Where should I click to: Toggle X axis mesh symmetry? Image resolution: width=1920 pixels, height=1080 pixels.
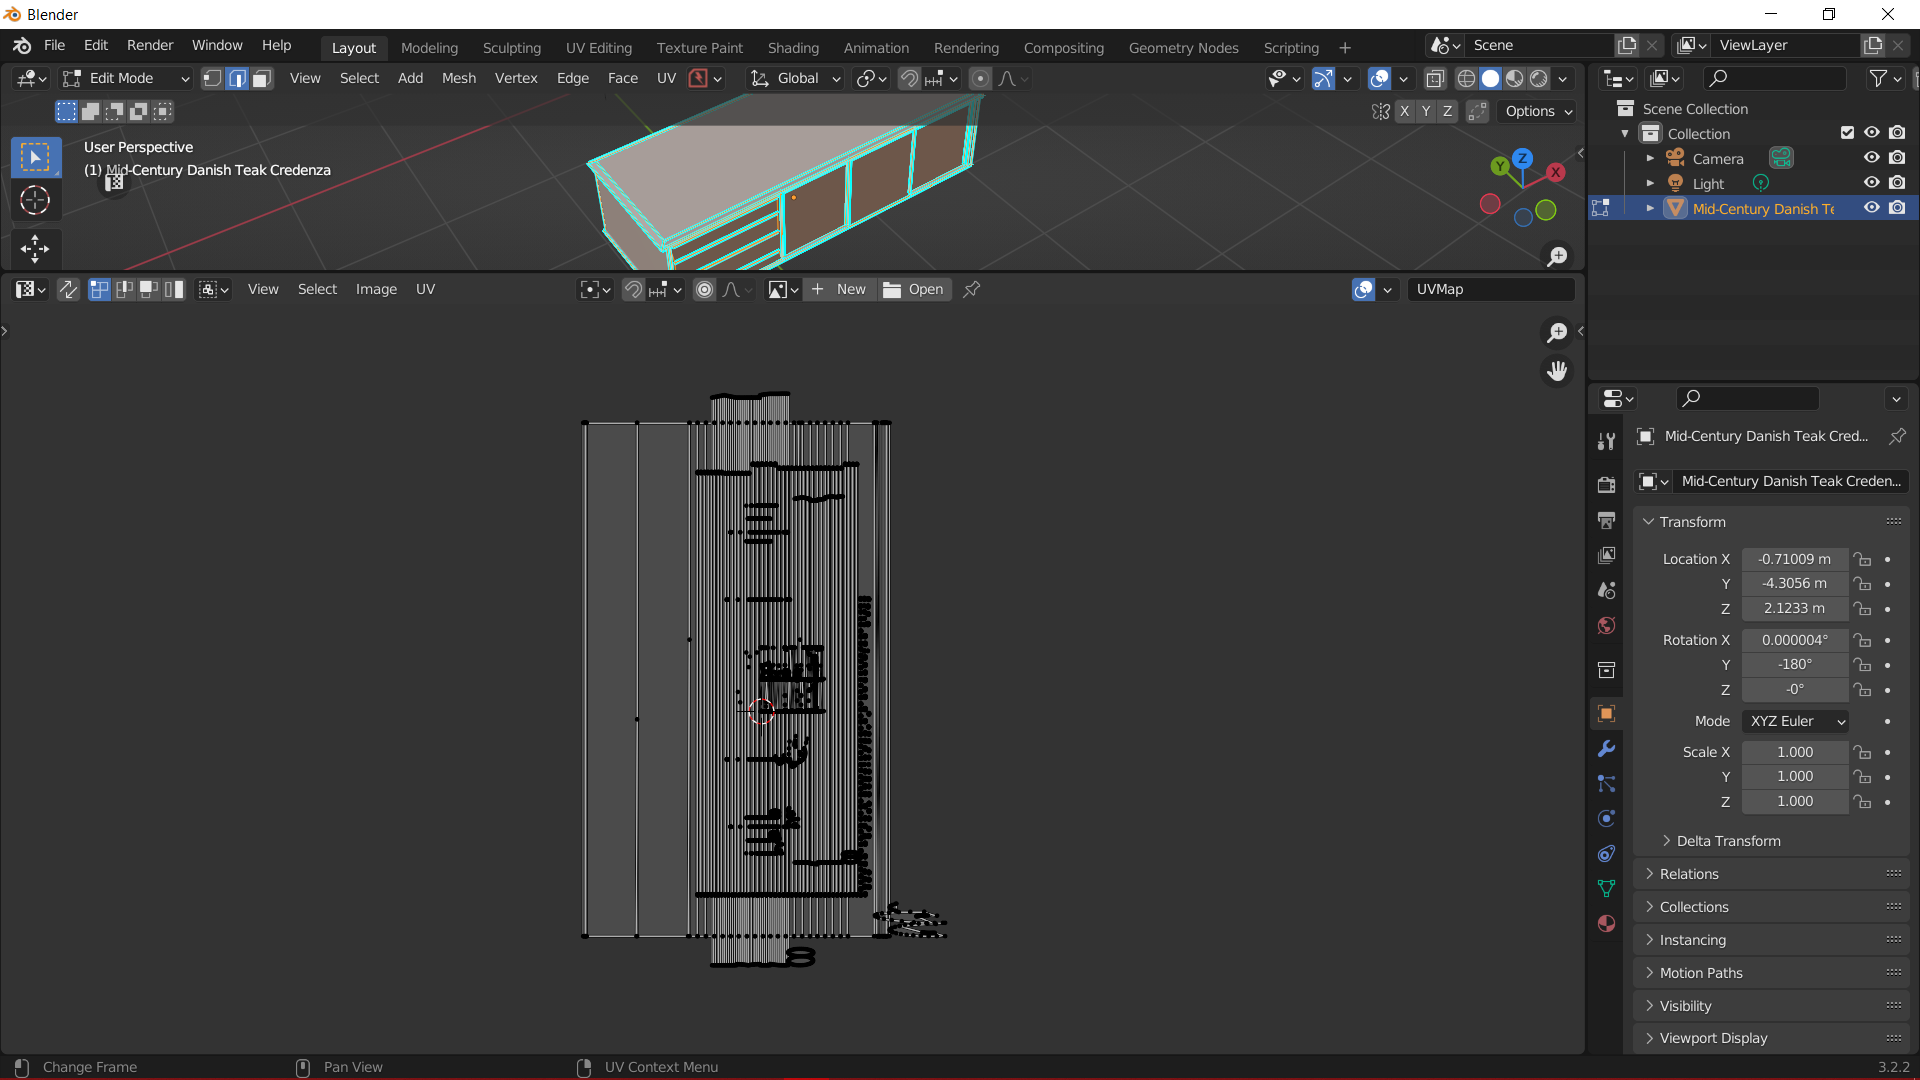click(1405, 111)
